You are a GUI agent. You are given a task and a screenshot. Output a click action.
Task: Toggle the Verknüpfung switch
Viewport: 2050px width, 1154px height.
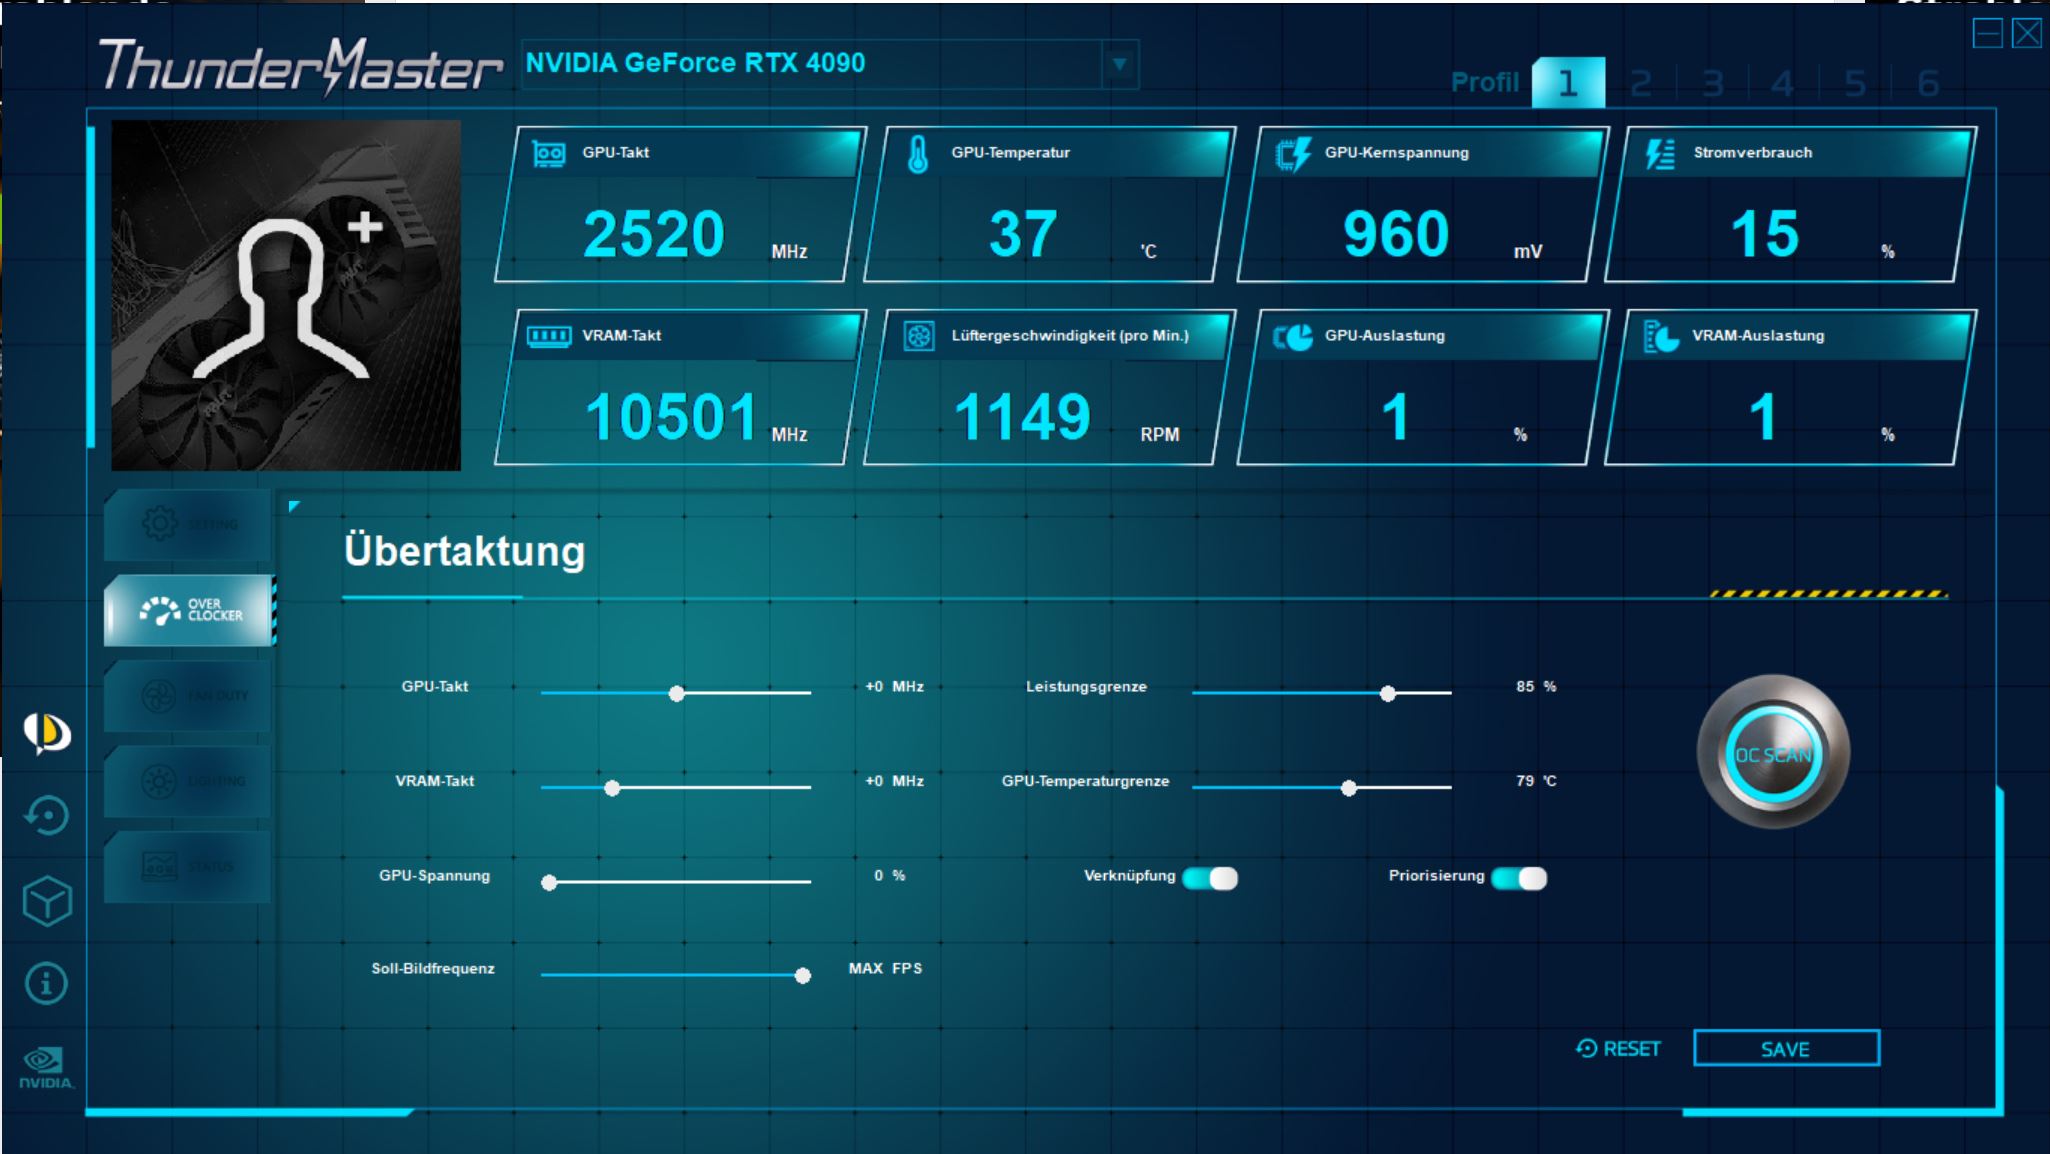[1210, 878]
